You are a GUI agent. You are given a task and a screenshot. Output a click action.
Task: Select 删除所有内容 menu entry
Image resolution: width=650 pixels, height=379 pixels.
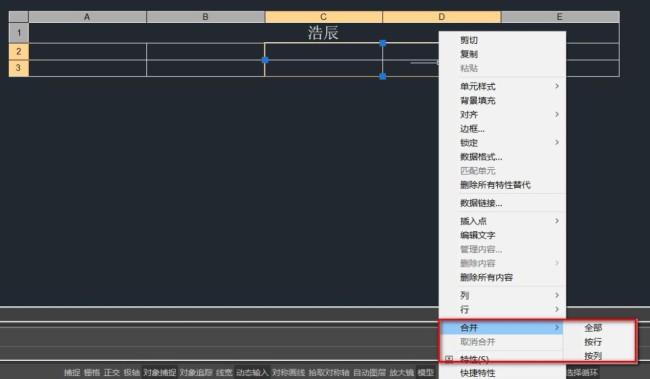486,277
